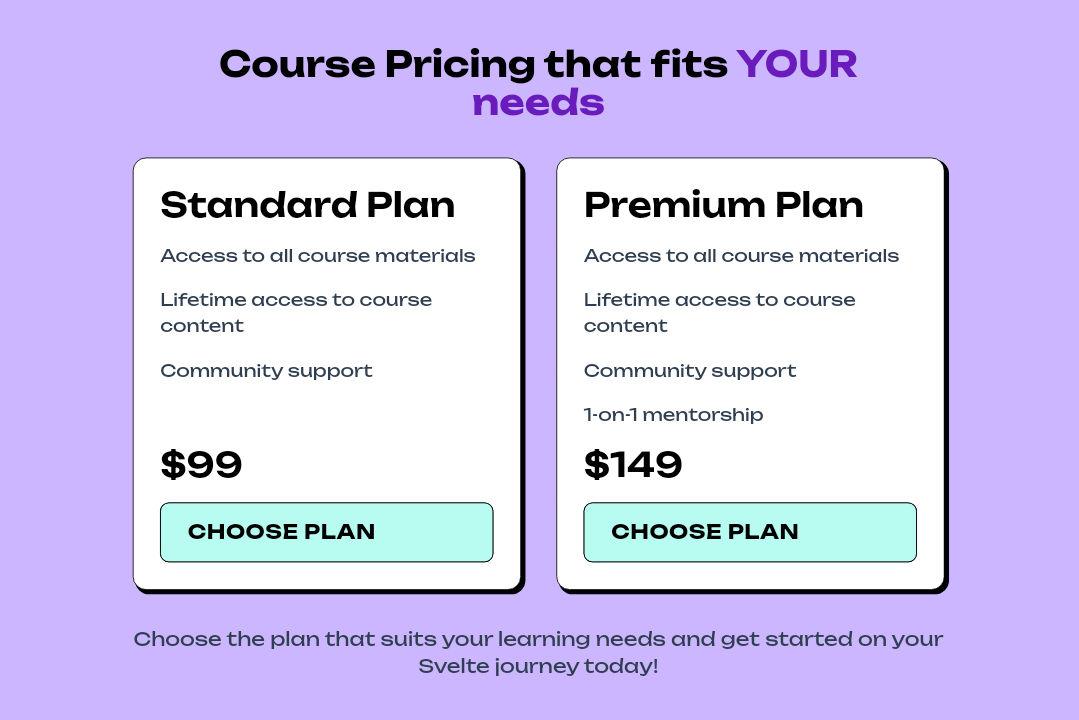Image resolution: width=1079 pixels, height=720 pixels.
Task: Click the Premium Plan heading
Action: (723, 205)
